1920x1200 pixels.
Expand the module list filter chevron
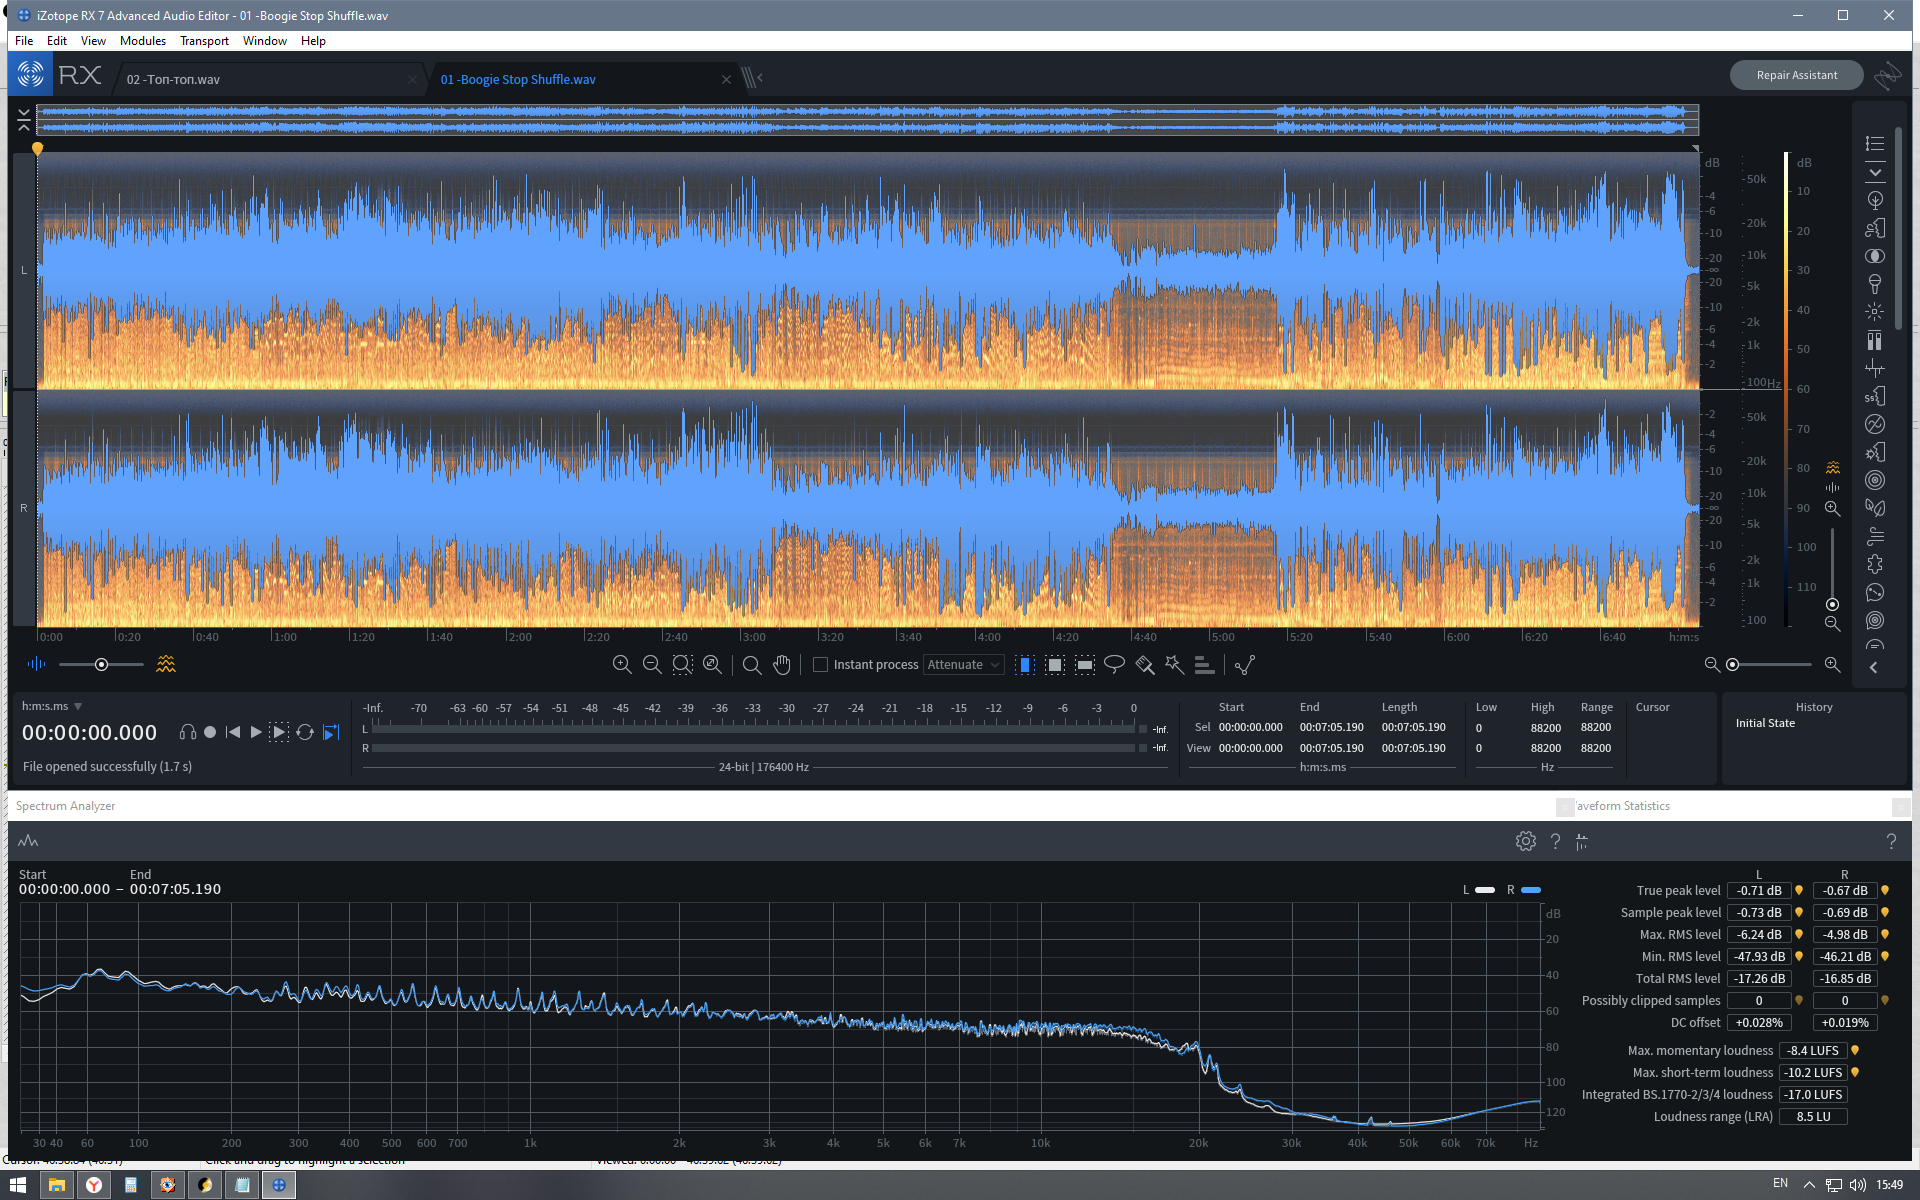[x=1875, y=172]
